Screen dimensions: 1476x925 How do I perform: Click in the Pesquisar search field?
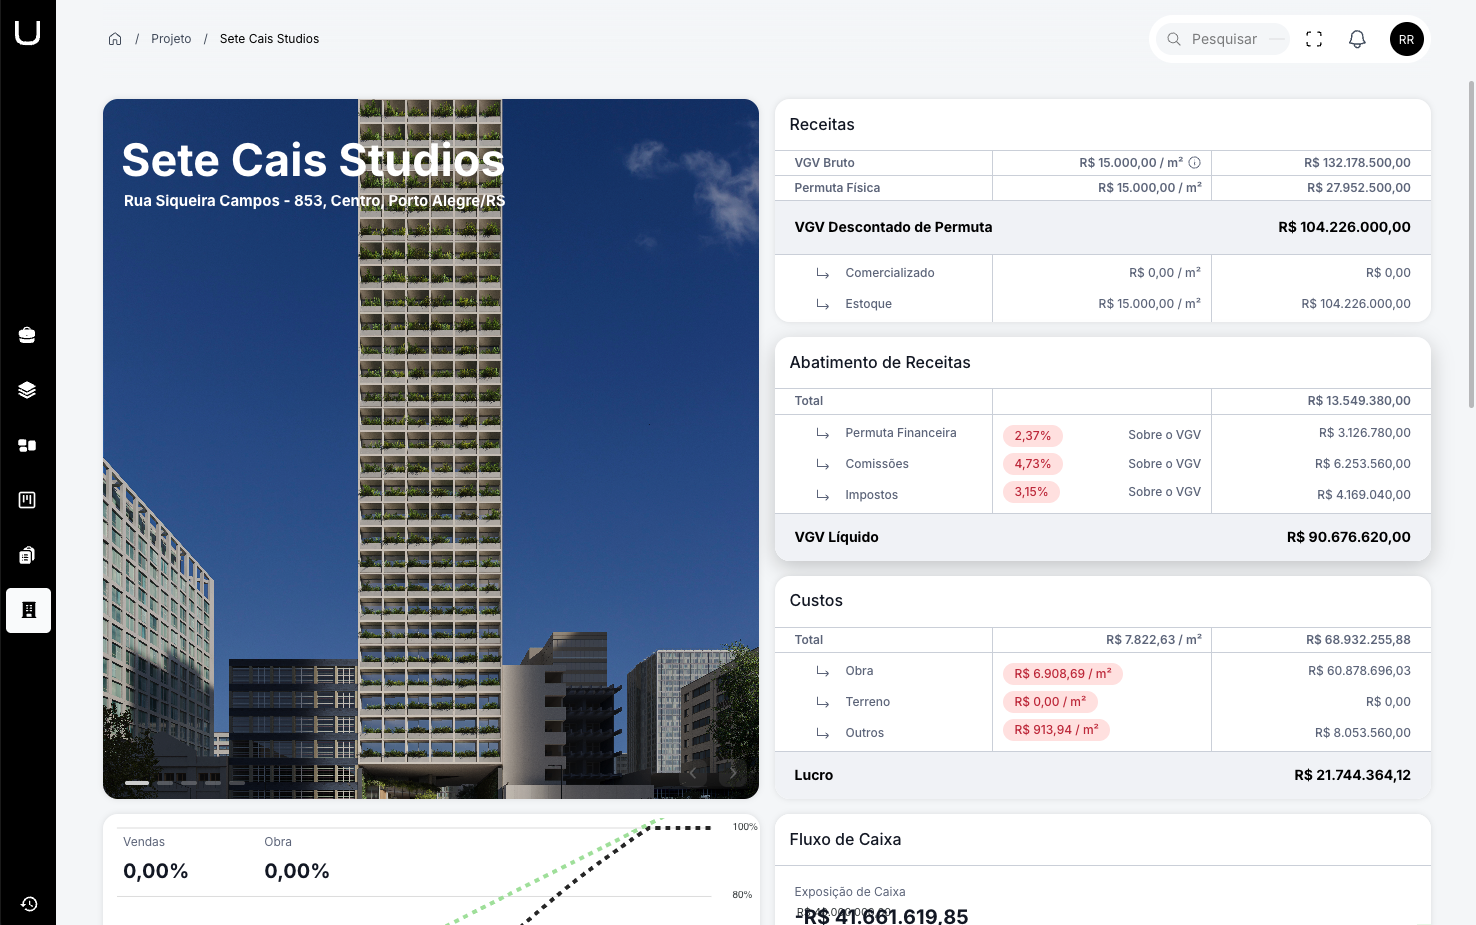[1224, 39]
